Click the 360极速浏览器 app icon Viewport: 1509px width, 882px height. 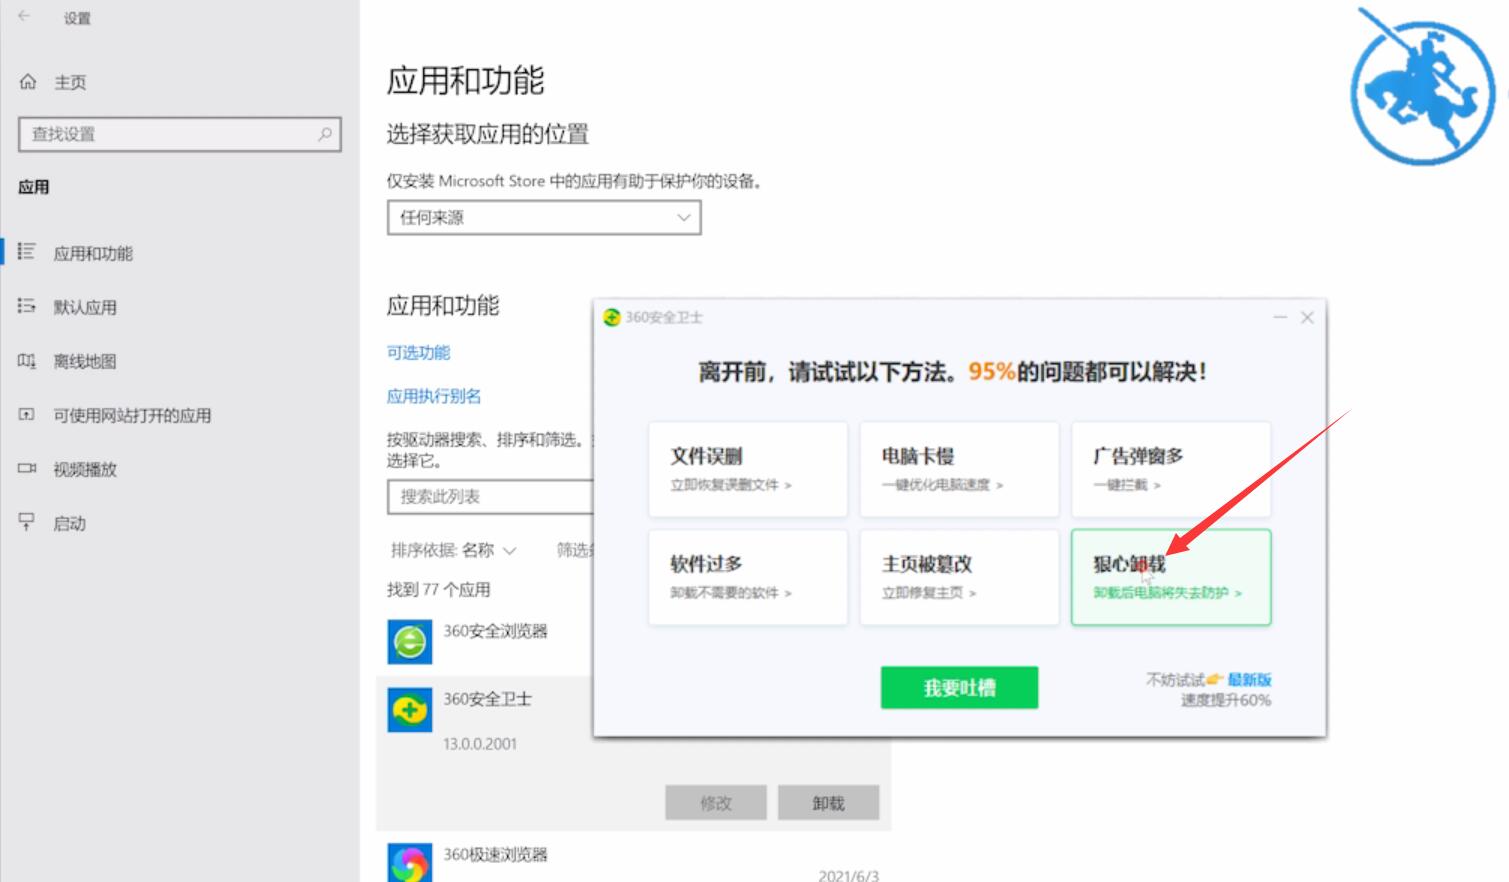pyautogui.click(x=410, y=863)
